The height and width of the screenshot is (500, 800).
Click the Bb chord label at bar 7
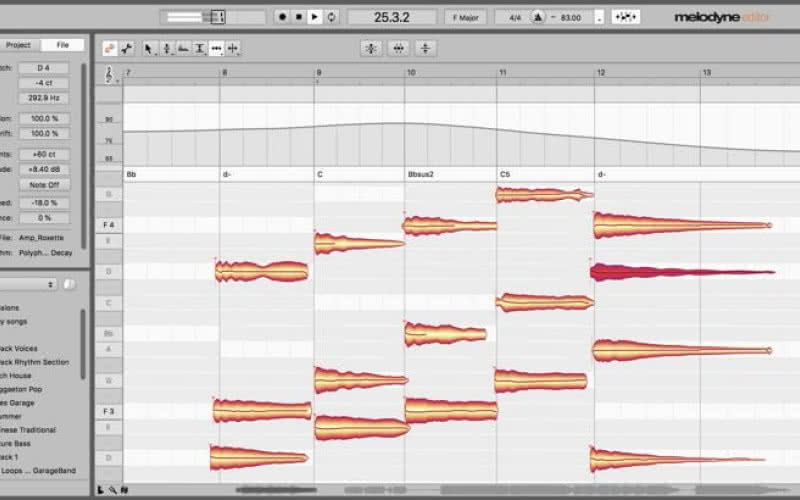tap(131, 174)
